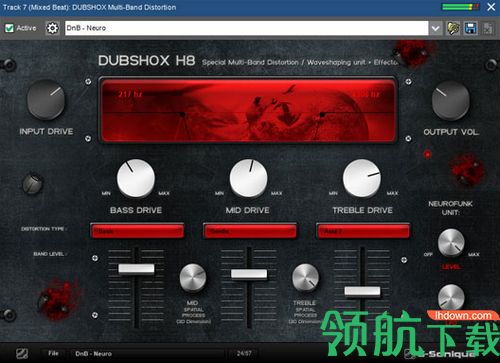Screen dimensions: 500x363
Task: Click the grayed-out delete preset icon
Action: pyautogui.click(x=488, y=28)
